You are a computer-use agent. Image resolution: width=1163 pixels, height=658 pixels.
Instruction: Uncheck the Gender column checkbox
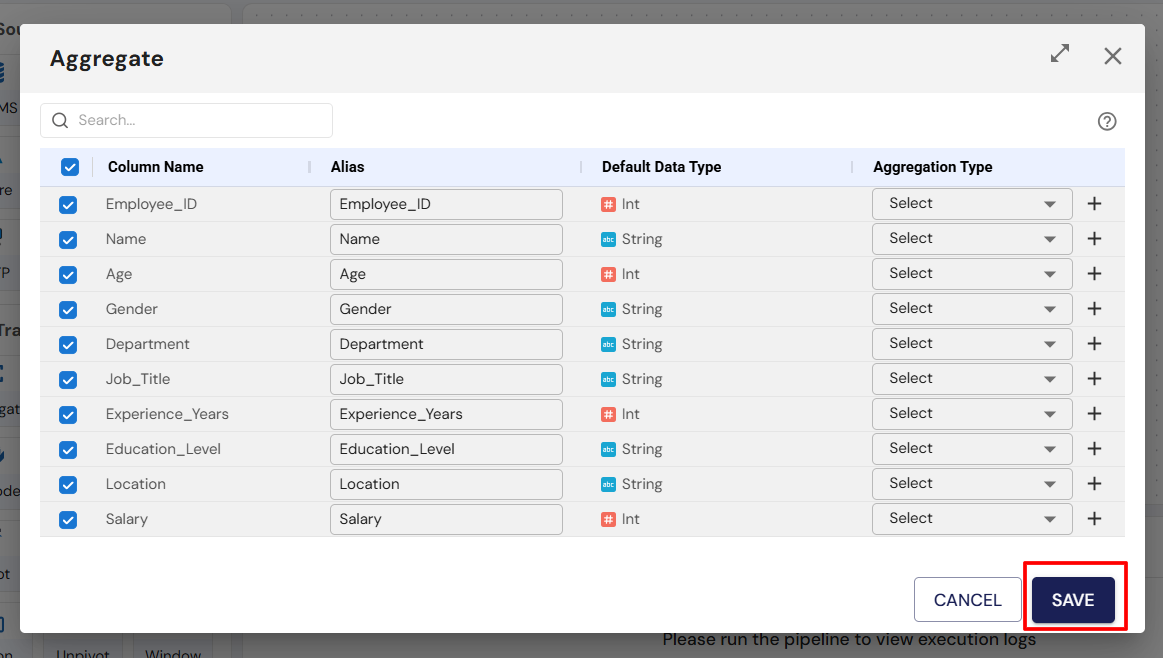(x=68, y=309)
